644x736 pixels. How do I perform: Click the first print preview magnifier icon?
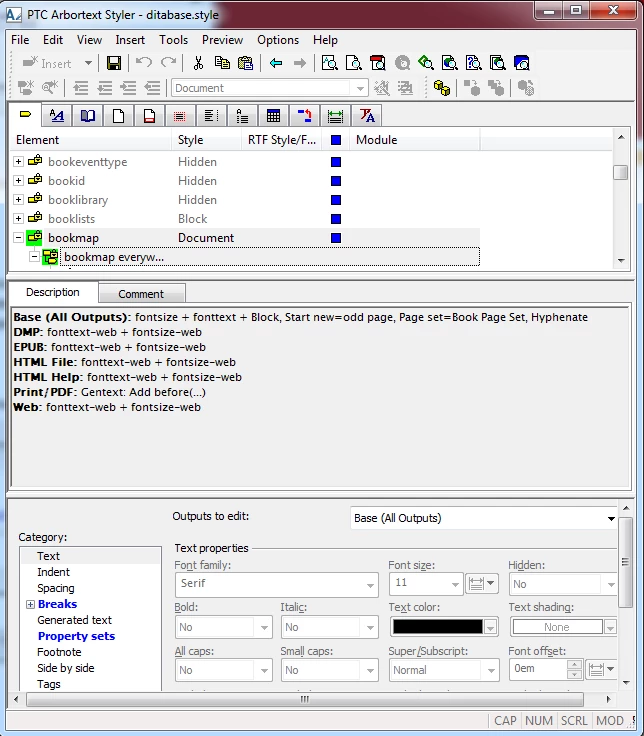(330, 62)
